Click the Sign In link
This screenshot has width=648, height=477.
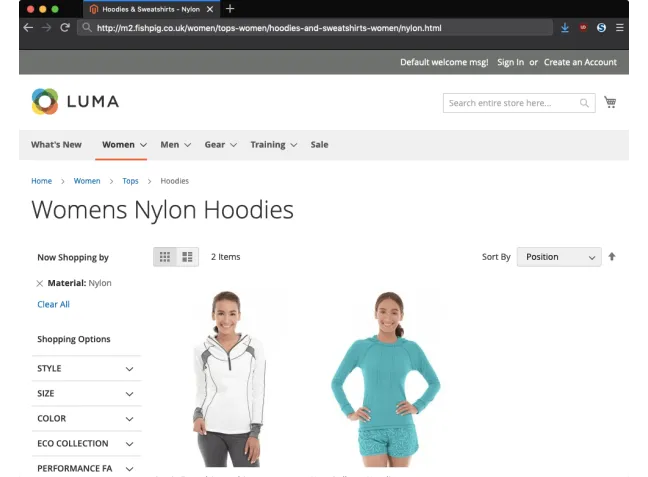pyautogui.click(x=510, y=62)
